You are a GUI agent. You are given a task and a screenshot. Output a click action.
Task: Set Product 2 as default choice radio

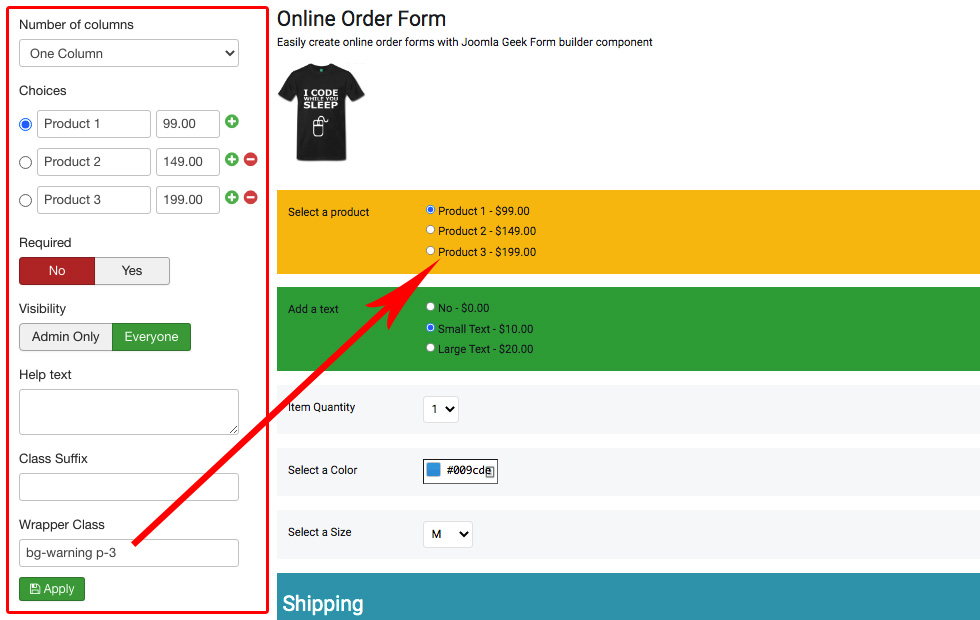tap(26, 162)
